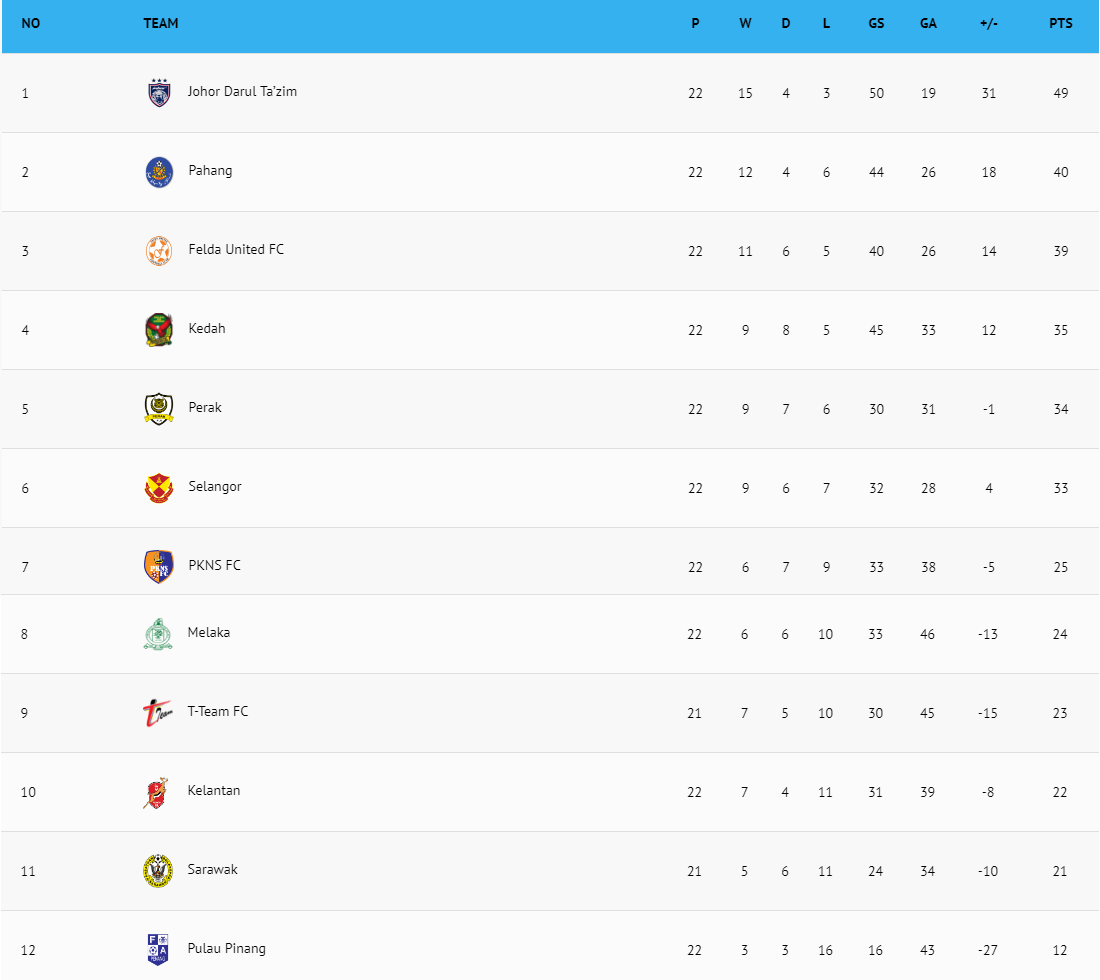The image size is (1100, 980).
Task: Click the Pahang team logo
Action: tap(158, 172)
